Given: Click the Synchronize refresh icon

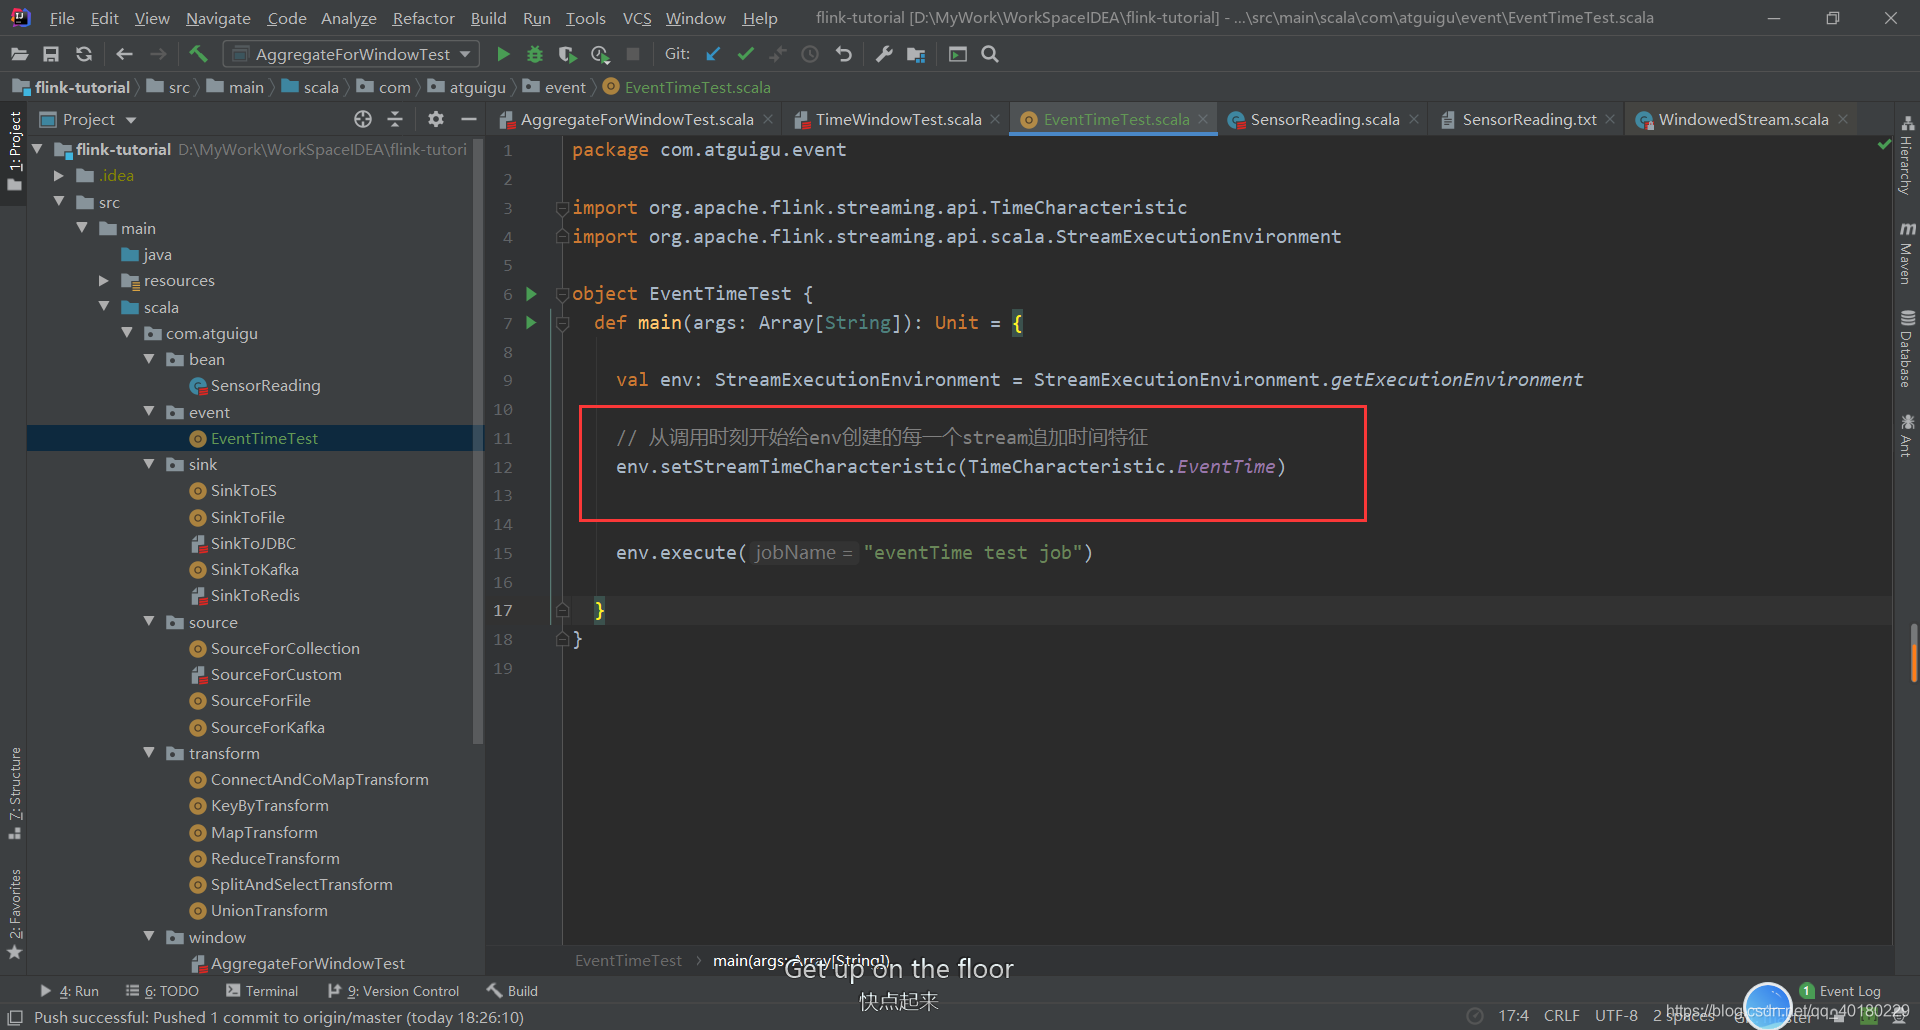Looking at the screenshot, I should pyautogui.click(x=84, y=54).
